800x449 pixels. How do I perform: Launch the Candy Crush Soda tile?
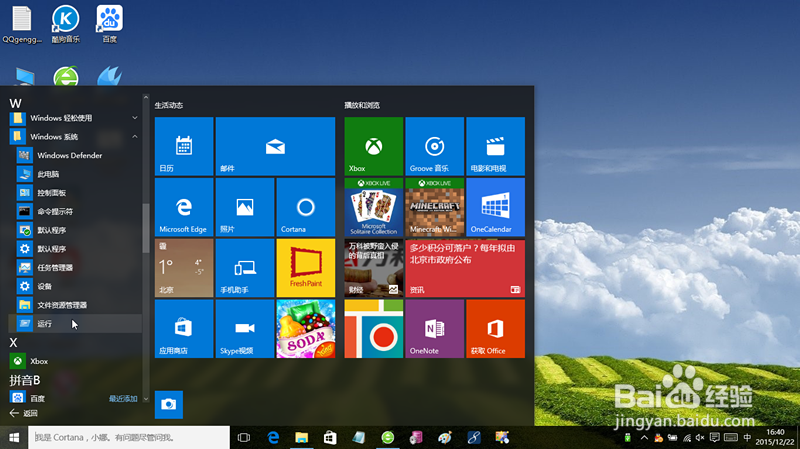click(306, 329)
